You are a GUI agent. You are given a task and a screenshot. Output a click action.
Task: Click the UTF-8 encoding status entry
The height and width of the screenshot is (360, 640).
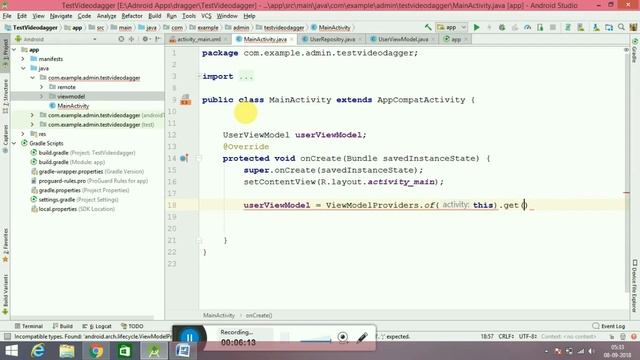[x=527, y=336]
